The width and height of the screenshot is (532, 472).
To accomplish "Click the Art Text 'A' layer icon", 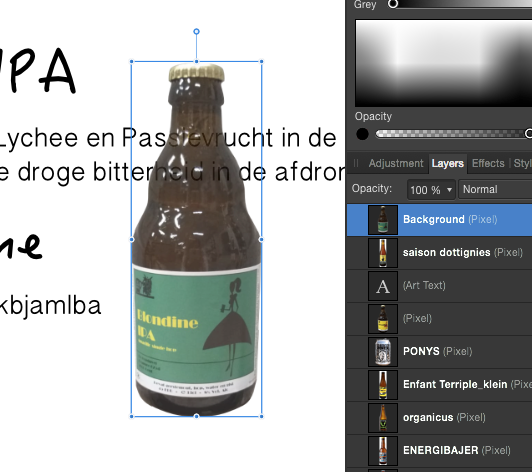I will coord(383,286).
